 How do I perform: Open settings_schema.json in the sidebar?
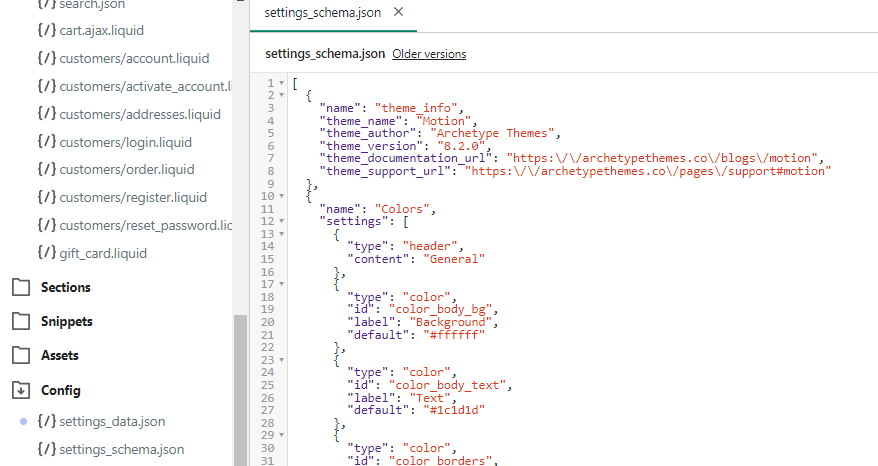click(x=122, y=449)
